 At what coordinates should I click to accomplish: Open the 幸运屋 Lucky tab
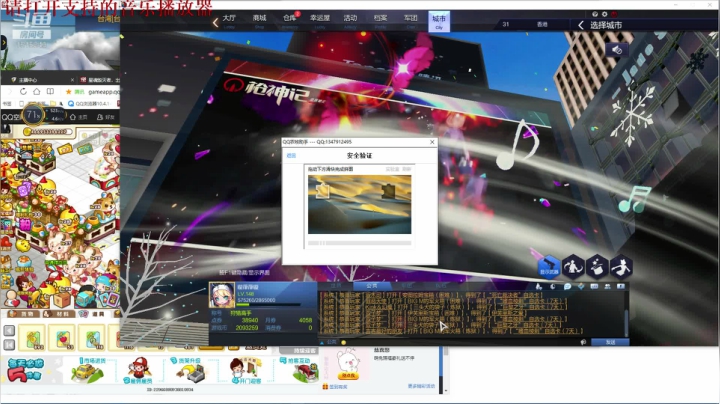pyautogui.click(x=320, y=20)
